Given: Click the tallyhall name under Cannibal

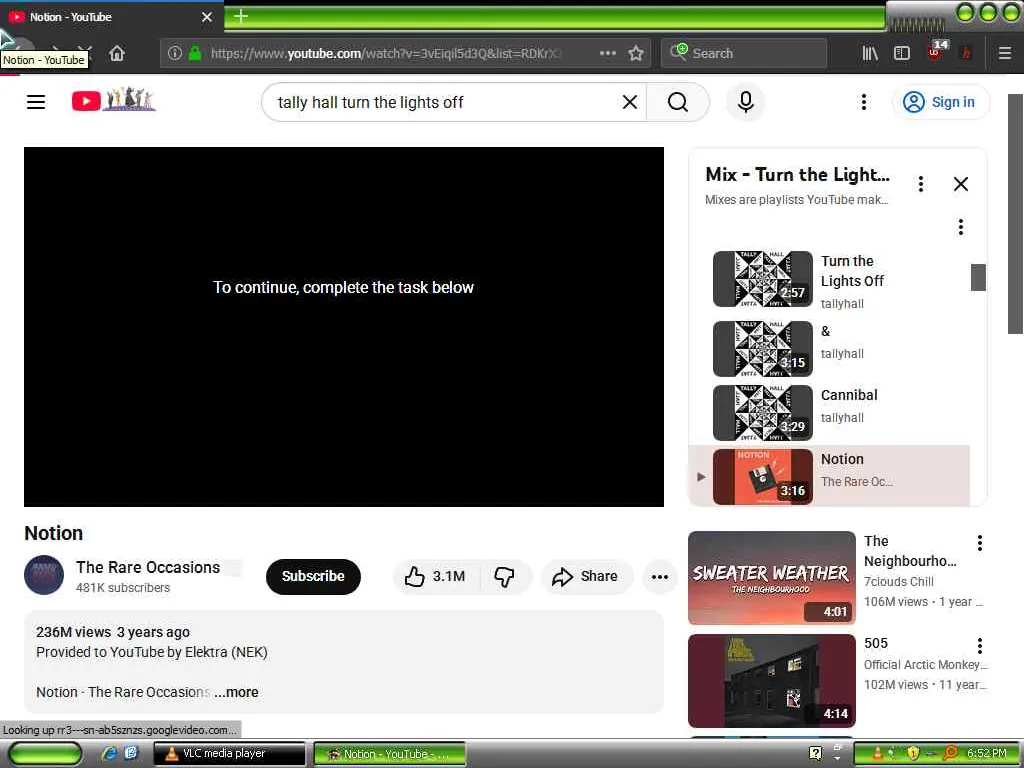Looking at the screenshot, I should [x=842, y=418].
